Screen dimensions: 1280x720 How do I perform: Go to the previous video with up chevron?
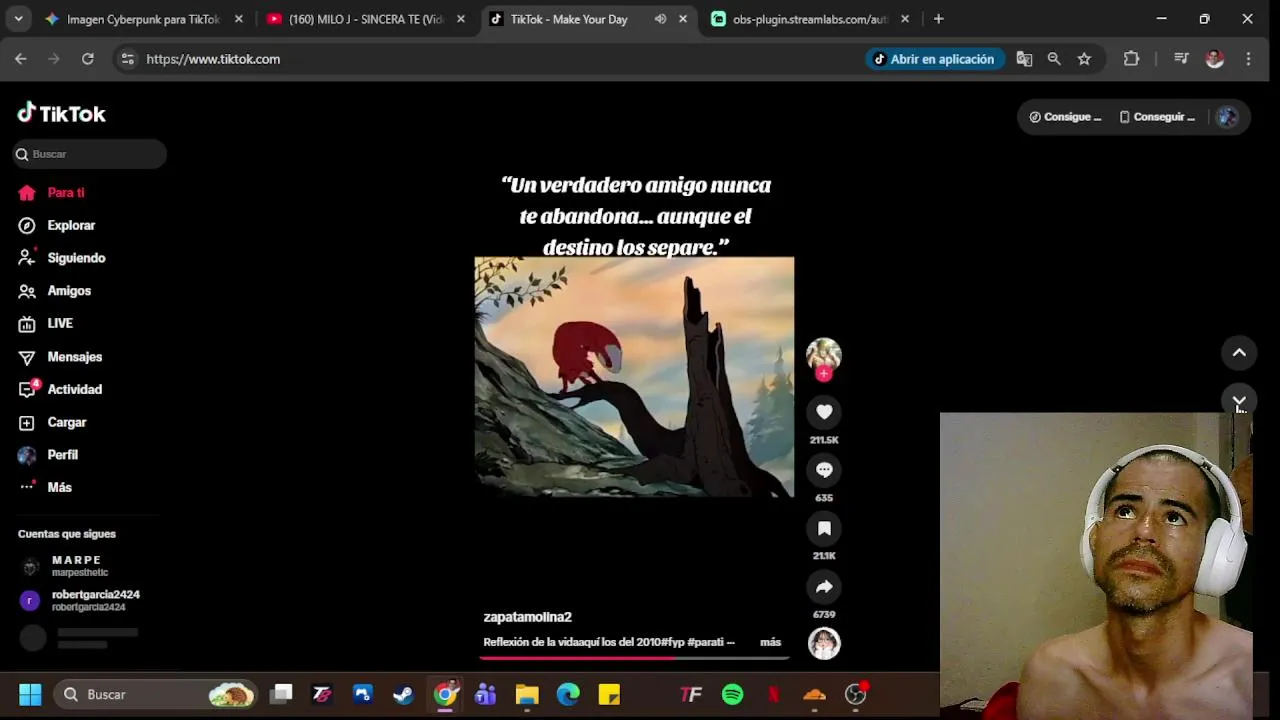pyautogui.click(x=1239, y=352)
